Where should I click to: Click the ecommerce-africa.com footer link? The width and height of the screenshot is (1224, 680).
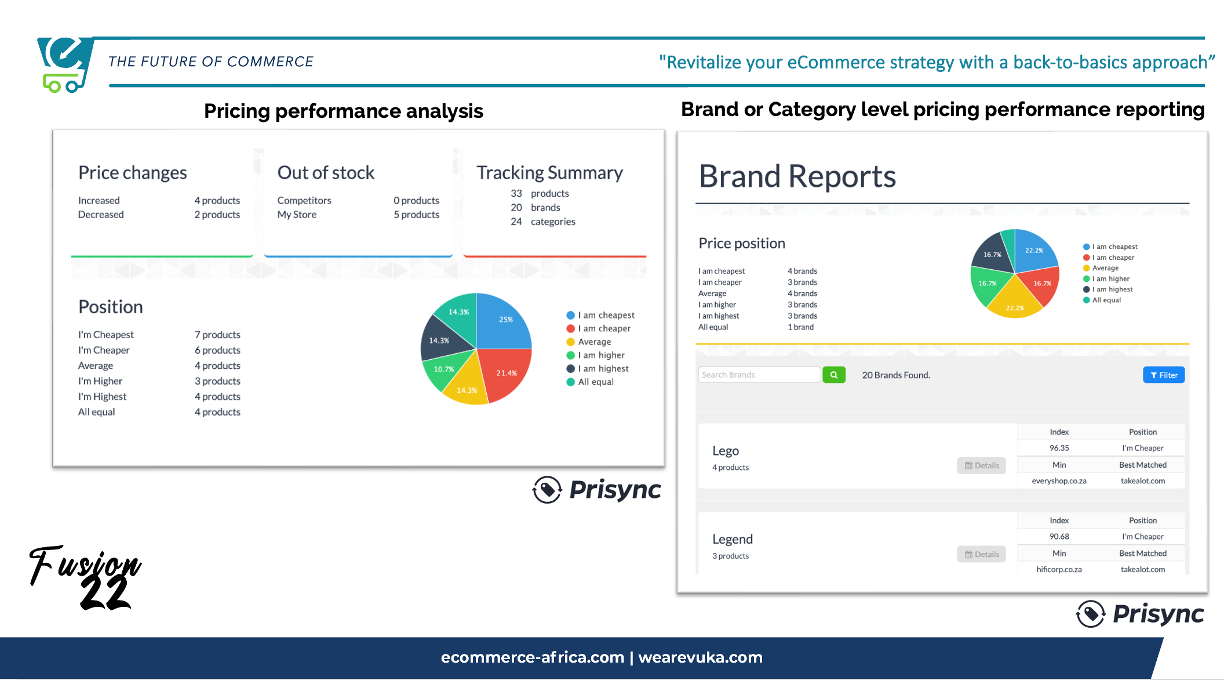click(532, 658)
